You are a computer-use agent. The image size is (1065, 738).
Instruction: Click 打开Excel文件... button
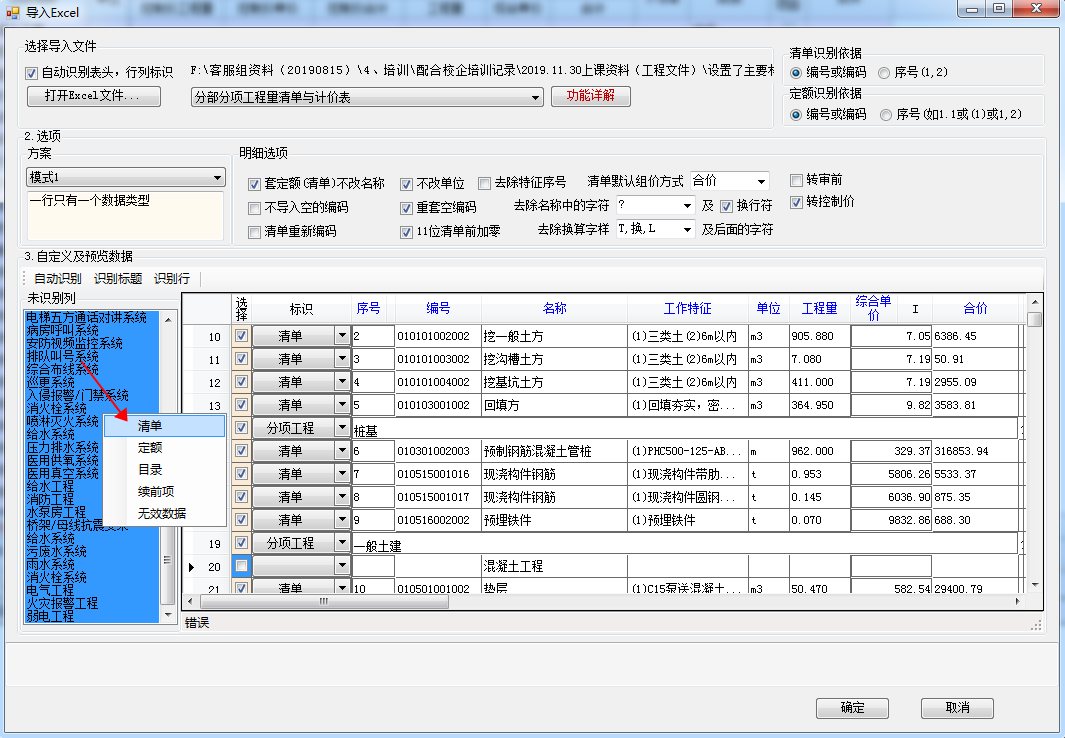point(94,96)
